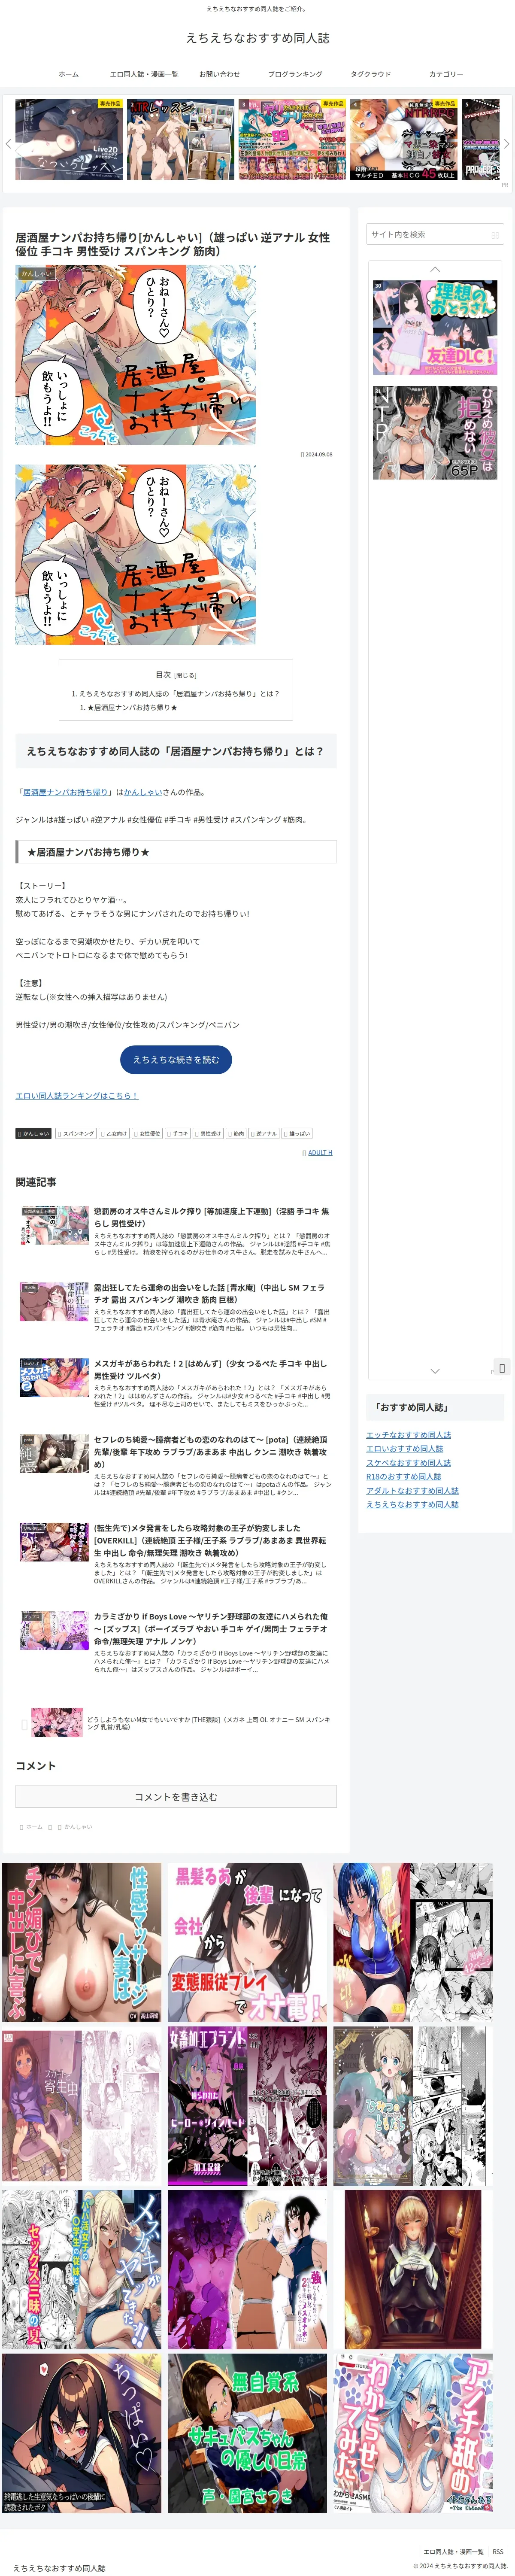Click the dark かんしゃい category tag

[33, 1133]
